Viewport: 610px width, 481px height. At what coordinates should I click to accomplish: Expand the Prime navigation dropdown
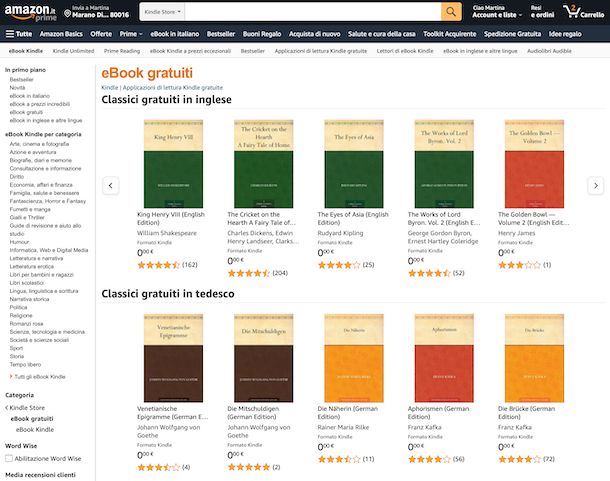pyautogui.click(x=131, y=34)
